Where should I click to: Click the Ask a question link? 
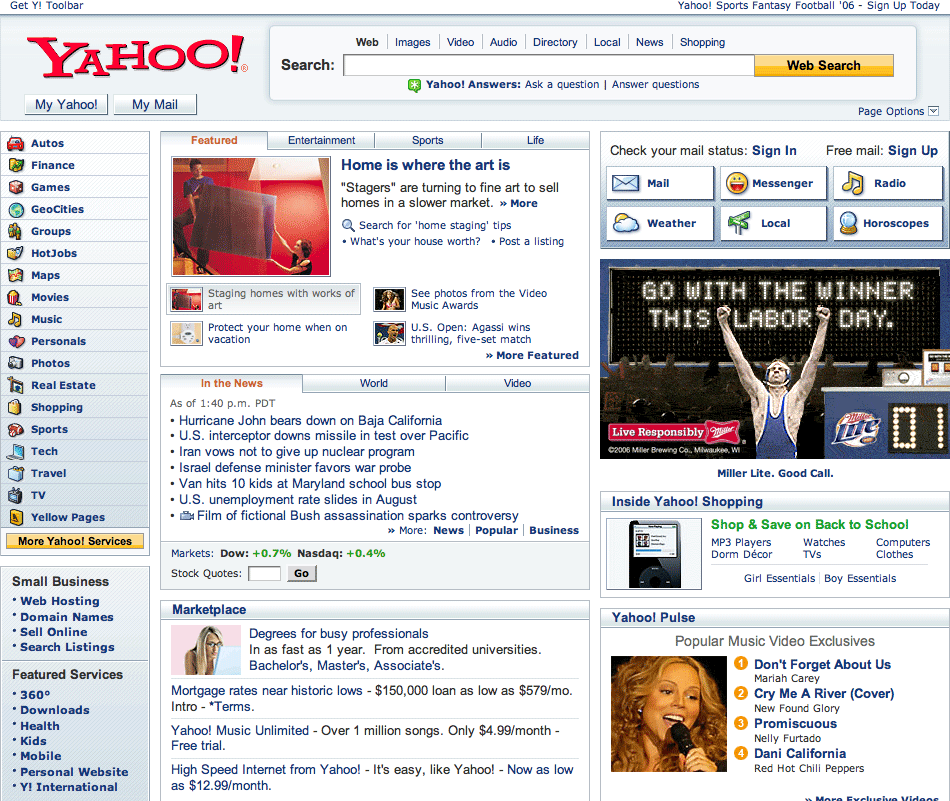coord(562,85)
